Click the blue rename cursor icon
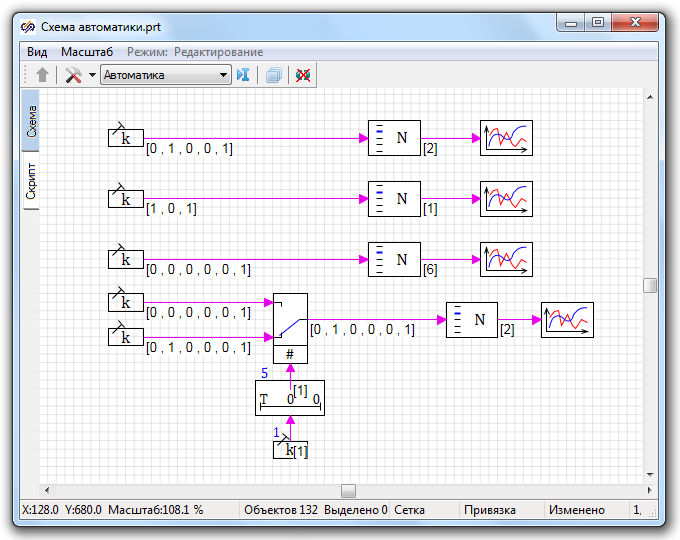680x540 pixels. coord(243,75)
